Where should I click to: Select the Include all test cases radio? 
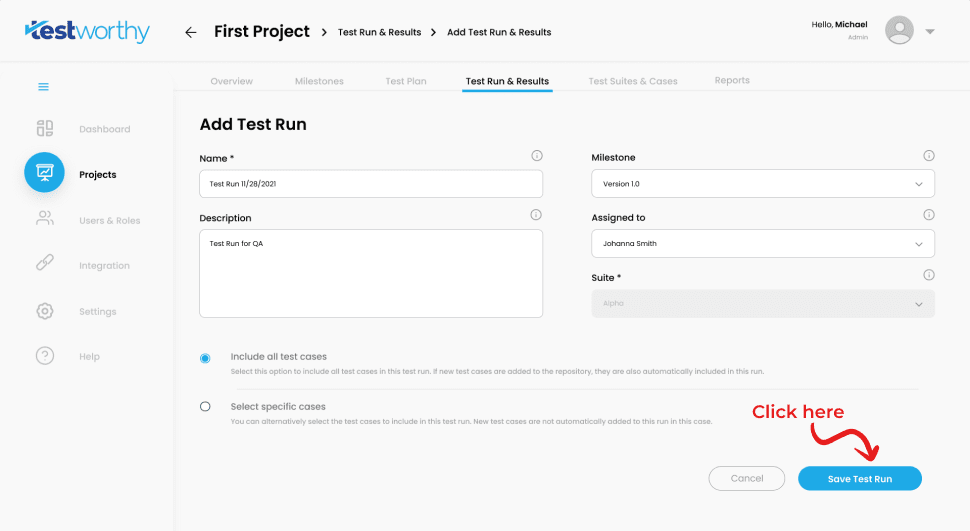[x=205, y=358]
